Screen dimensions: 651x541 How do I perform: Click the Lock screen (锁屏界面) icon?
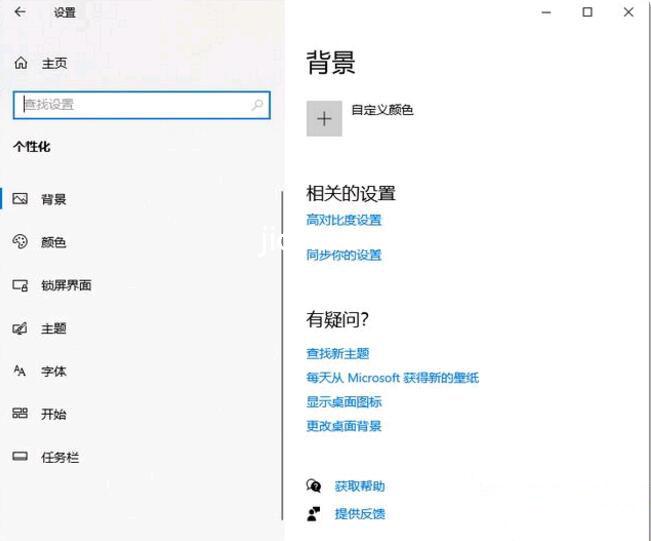(x=20, y=285)
